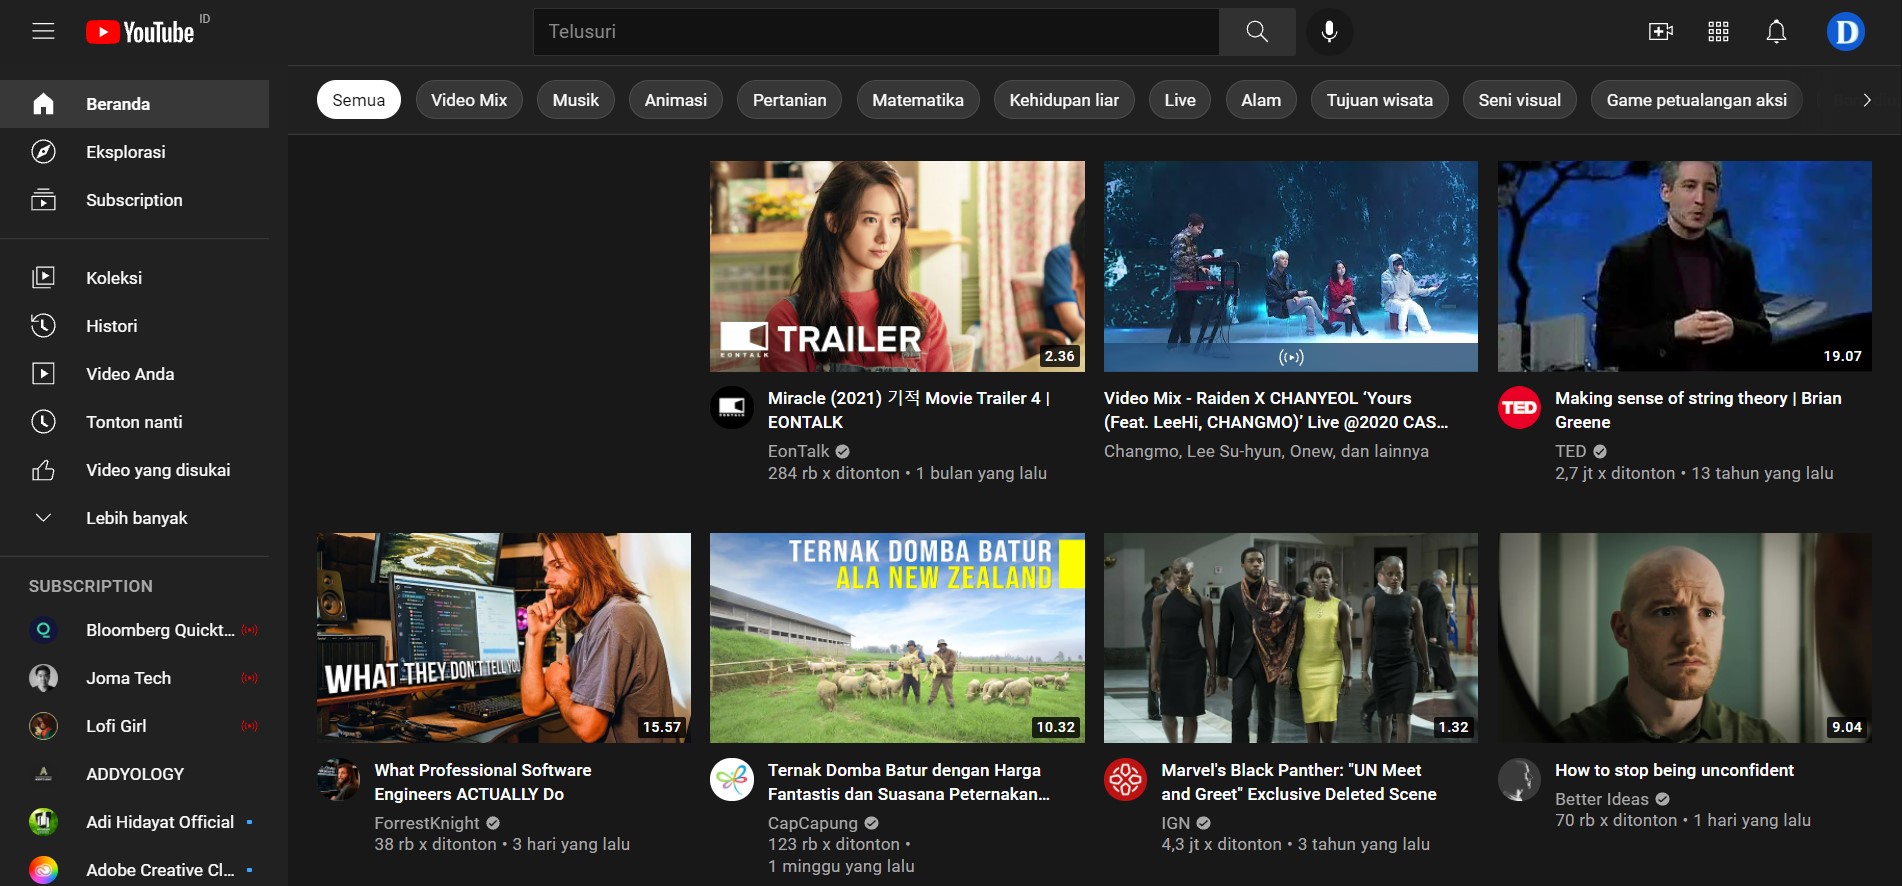Open Adobe Creative Cloud channel avatar

click(43, 870)
